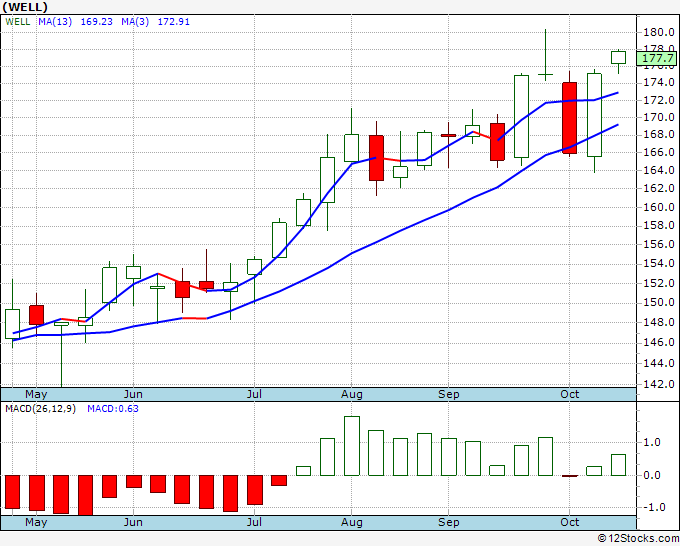Select the 174.0 price axis label
This screenshot has width=680, height=546.
[659, 82]
